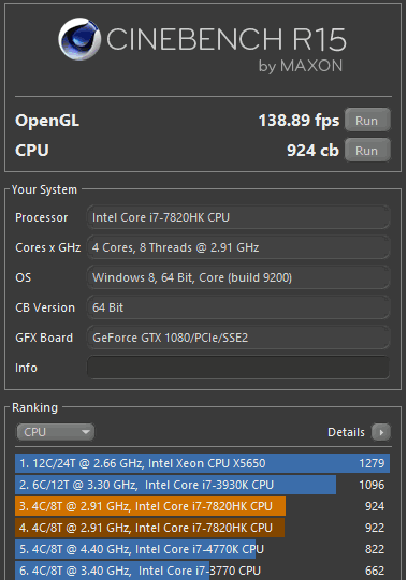Select the Processor field Intel Core i7-7820HK
This screenshot has width=406, height=580.
pos(238,218)
